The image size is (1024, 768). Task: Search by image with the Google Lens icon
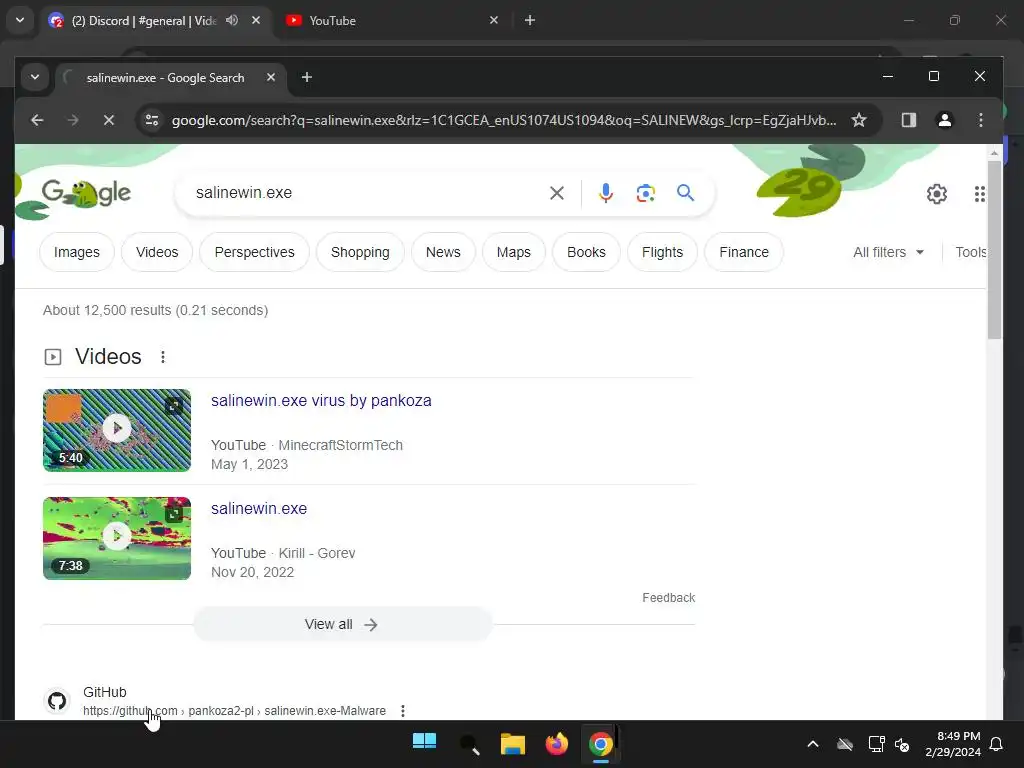coord(645,193)
